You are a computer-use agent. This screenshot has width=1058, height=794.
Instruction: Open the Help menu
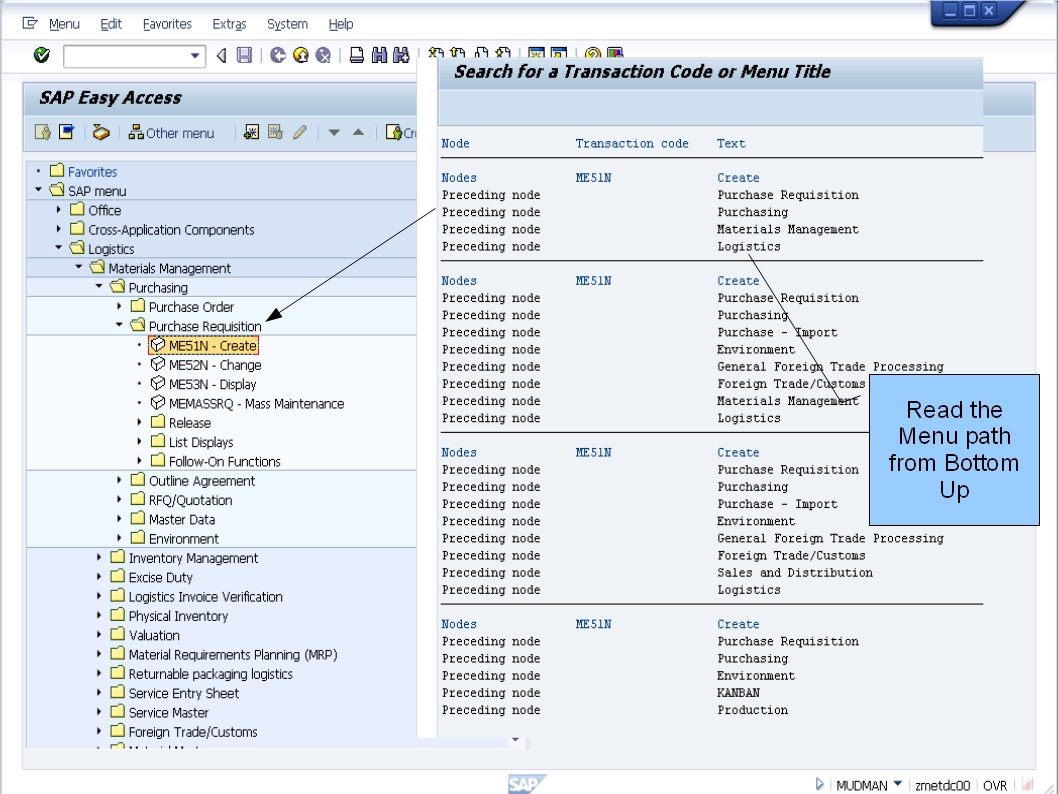(341, 24)
